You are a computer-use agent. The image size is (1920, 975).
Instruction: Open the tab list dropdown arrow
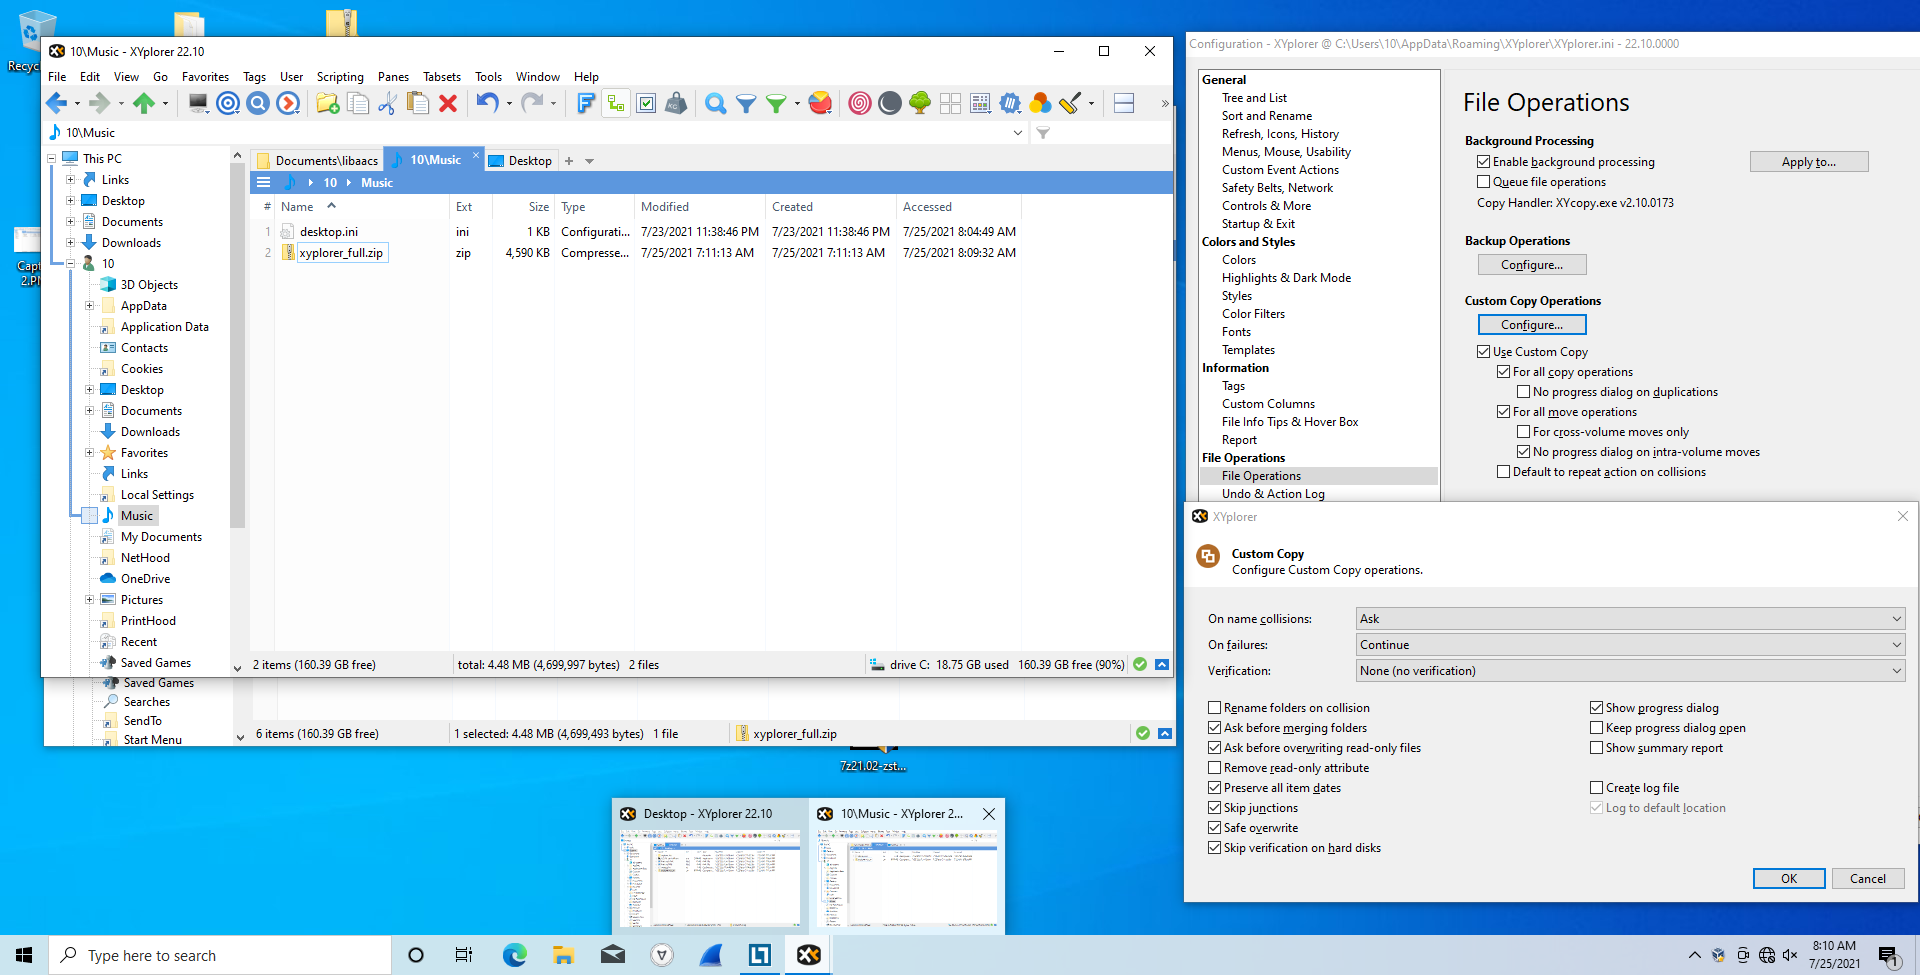coord(590,161)
